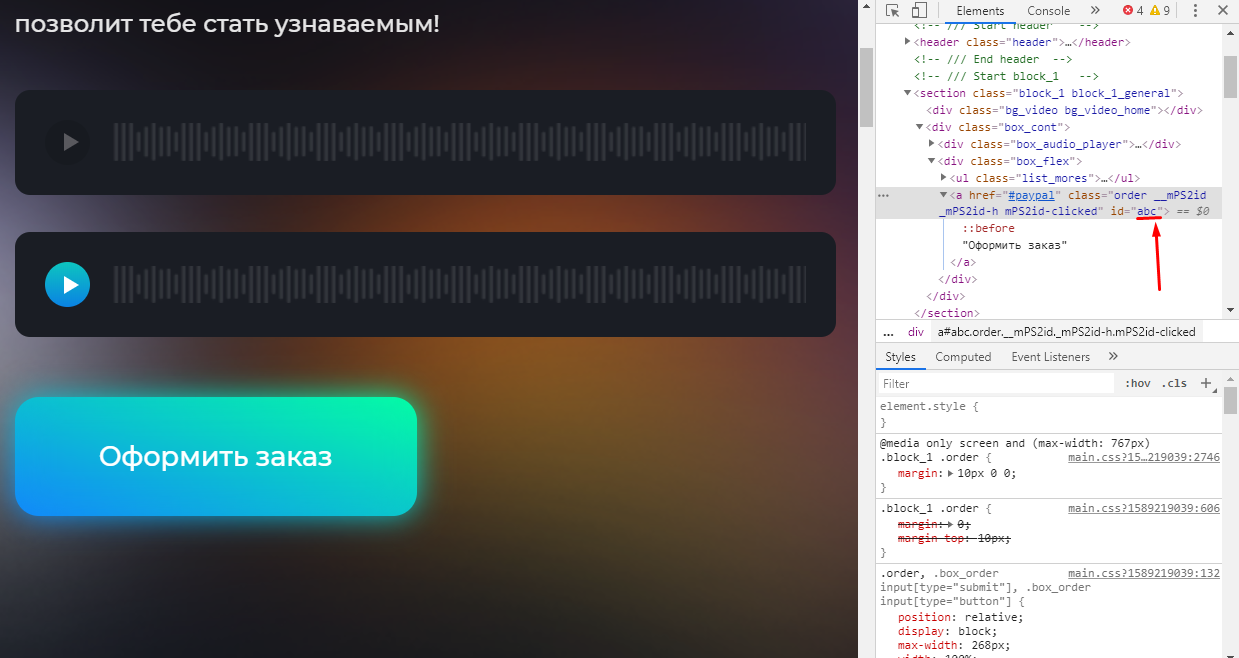Expand the box_audio_player div node
The image size is (1239, 658).
click(931, 144)
